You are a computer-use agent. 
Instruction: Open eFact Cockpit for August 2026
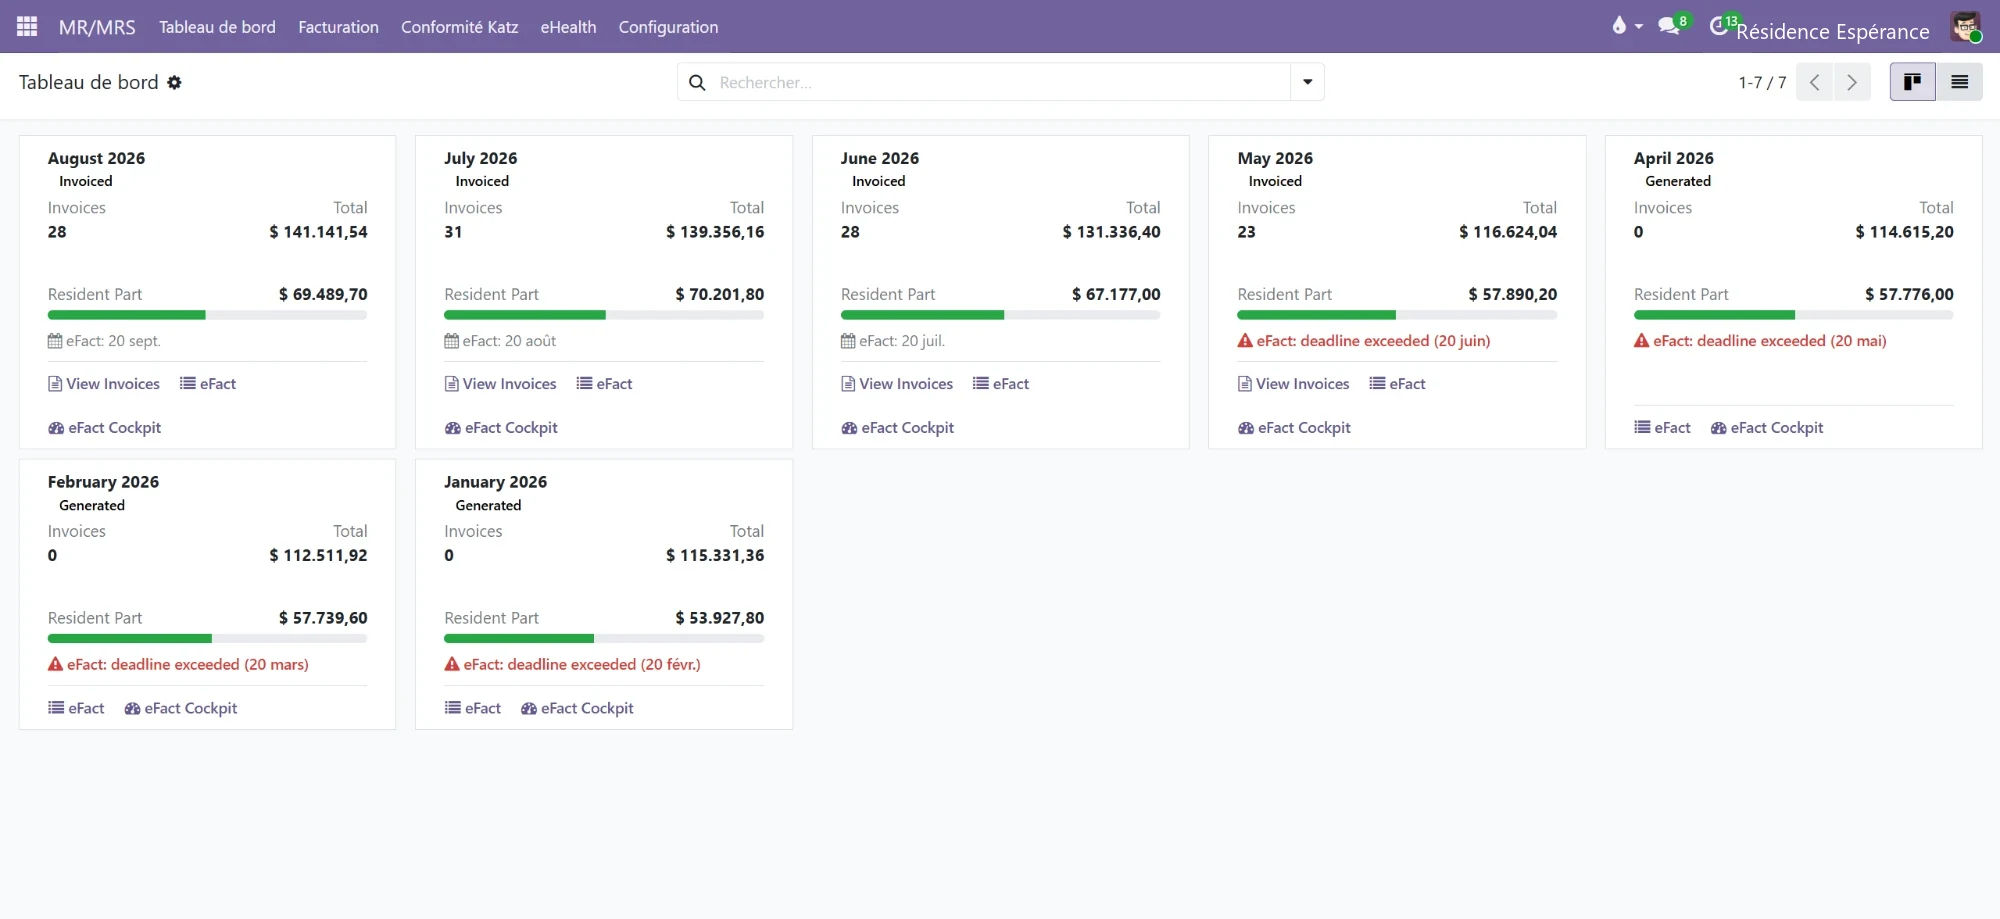coord(104,428)
